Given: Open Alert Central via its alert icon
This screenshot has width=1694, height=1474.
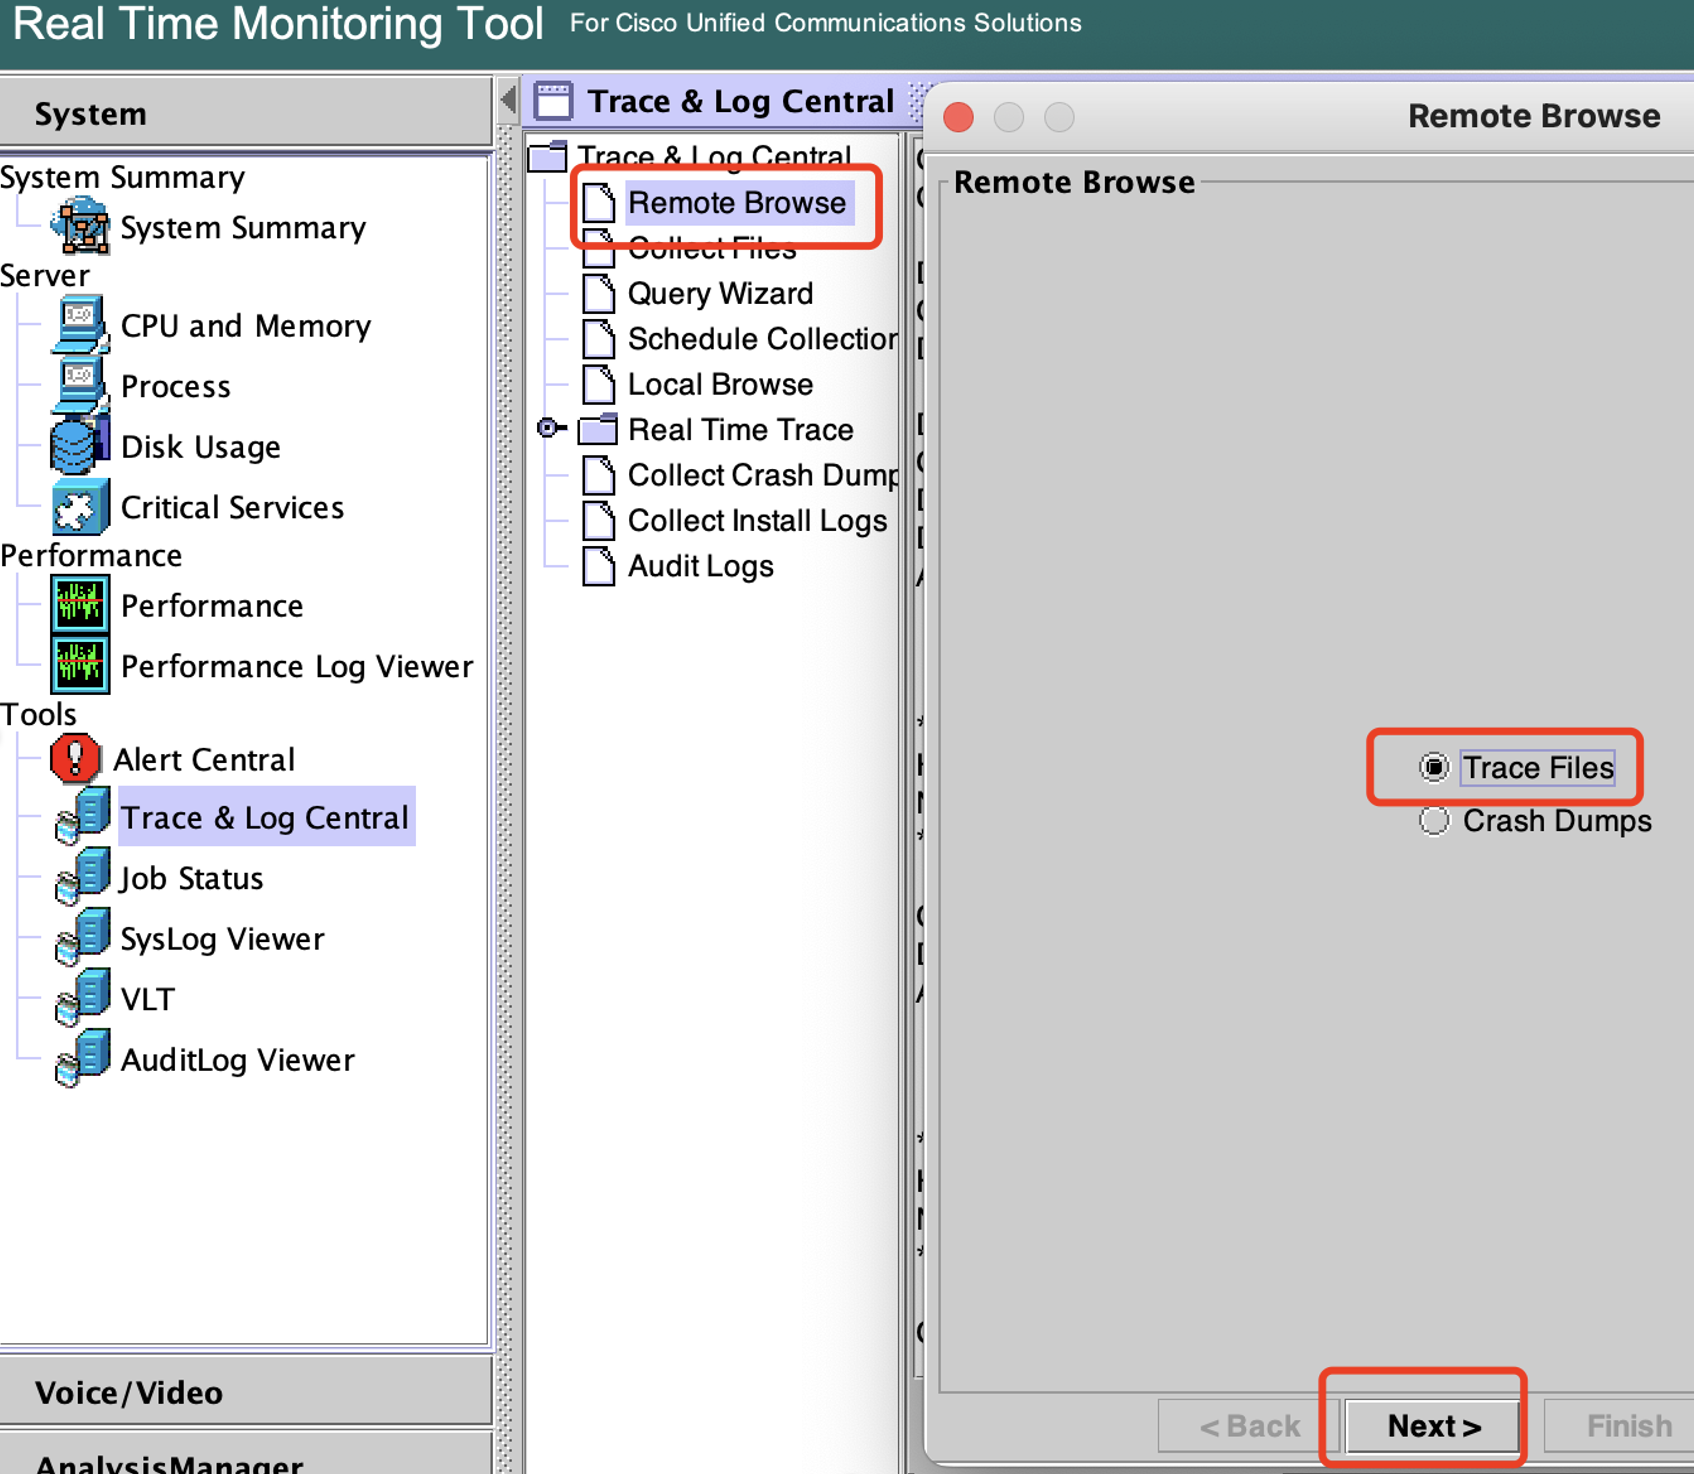Looking at the screenshot, I should (74, 758).
